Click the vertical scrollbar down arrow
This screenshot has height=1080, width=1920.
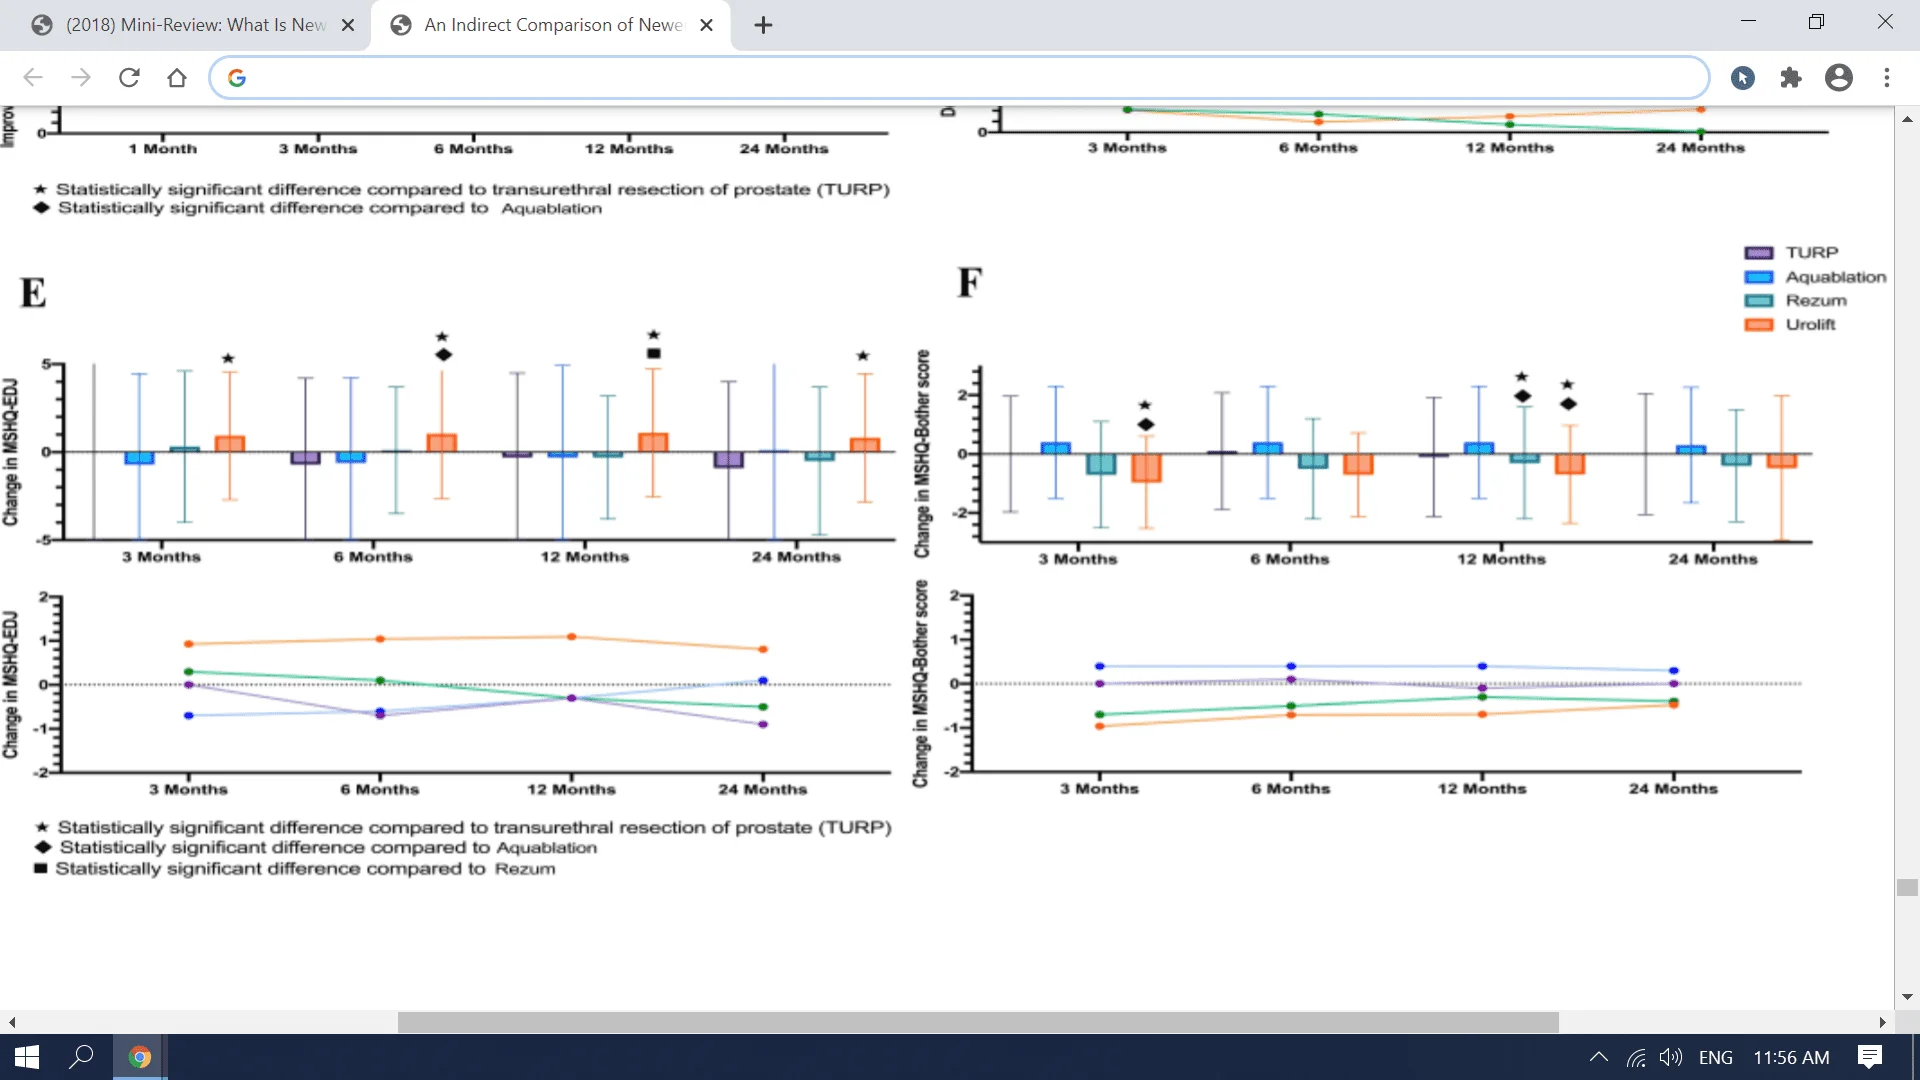click(x=1907, y=997)
